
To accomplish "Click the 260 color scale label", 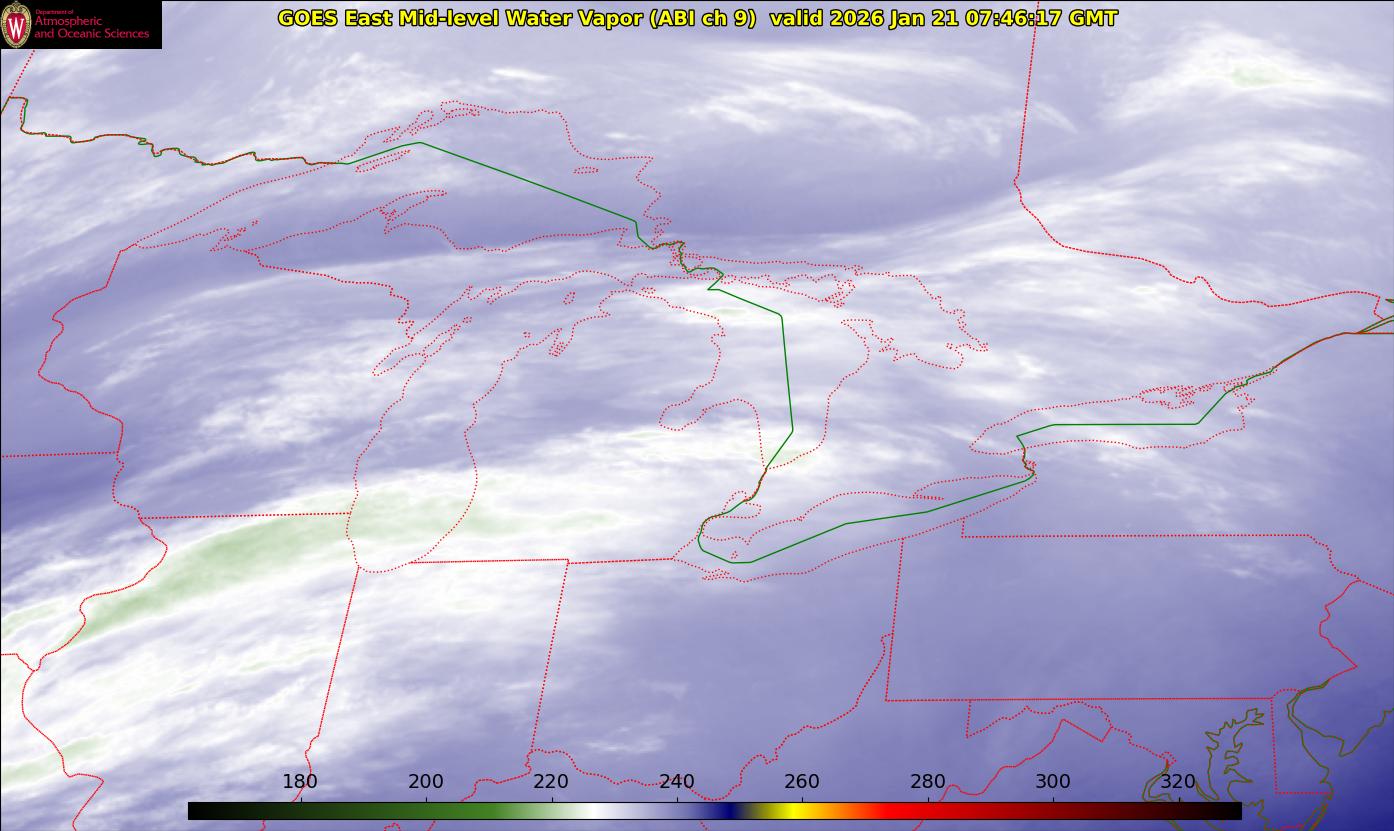I will [x=802, y=781].
